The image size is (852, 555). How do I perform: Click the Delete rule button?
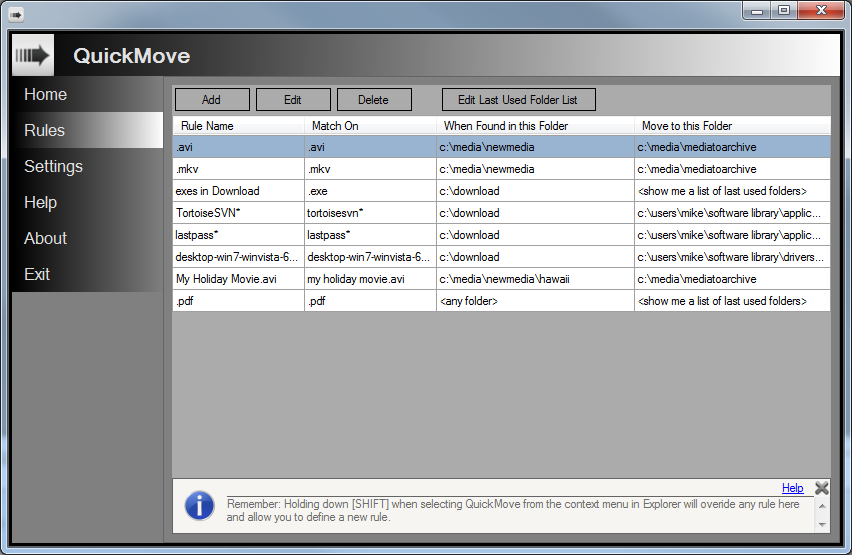pos(374,100)
